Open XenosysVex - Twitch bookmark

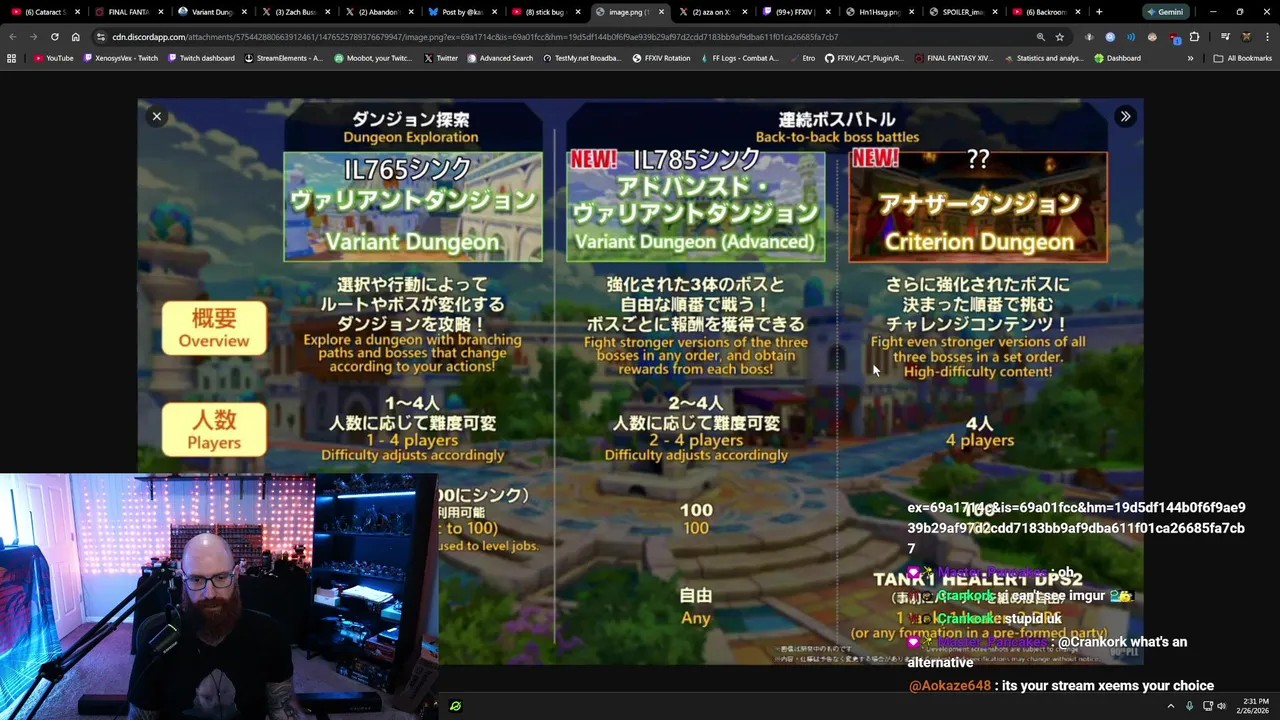[x=121, y=58]
